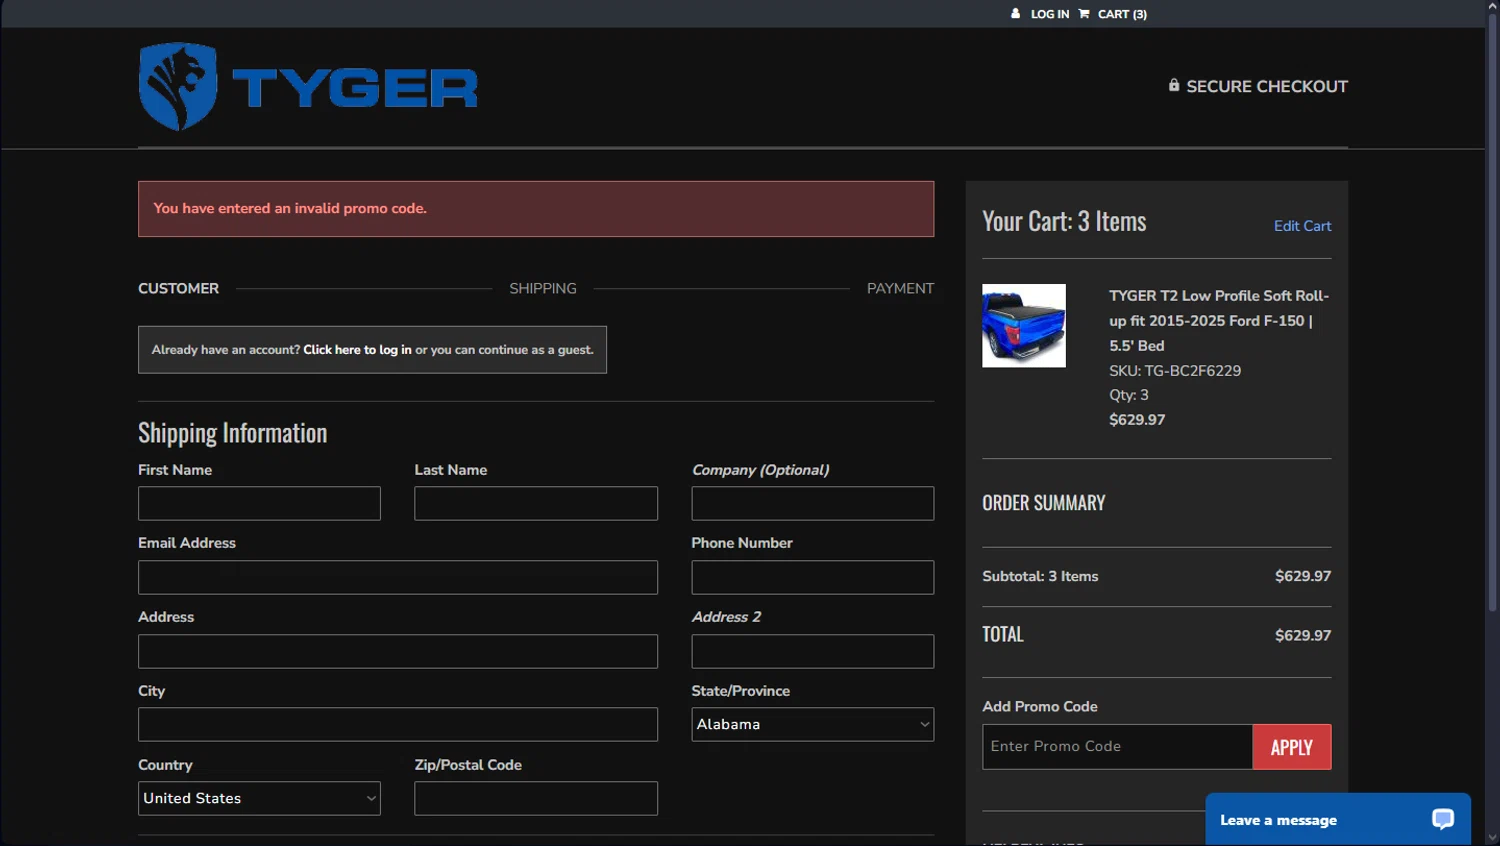The image size is (1500, 846).
Task: Select the PAYMENT checkout step
Action: pos(900,288)
